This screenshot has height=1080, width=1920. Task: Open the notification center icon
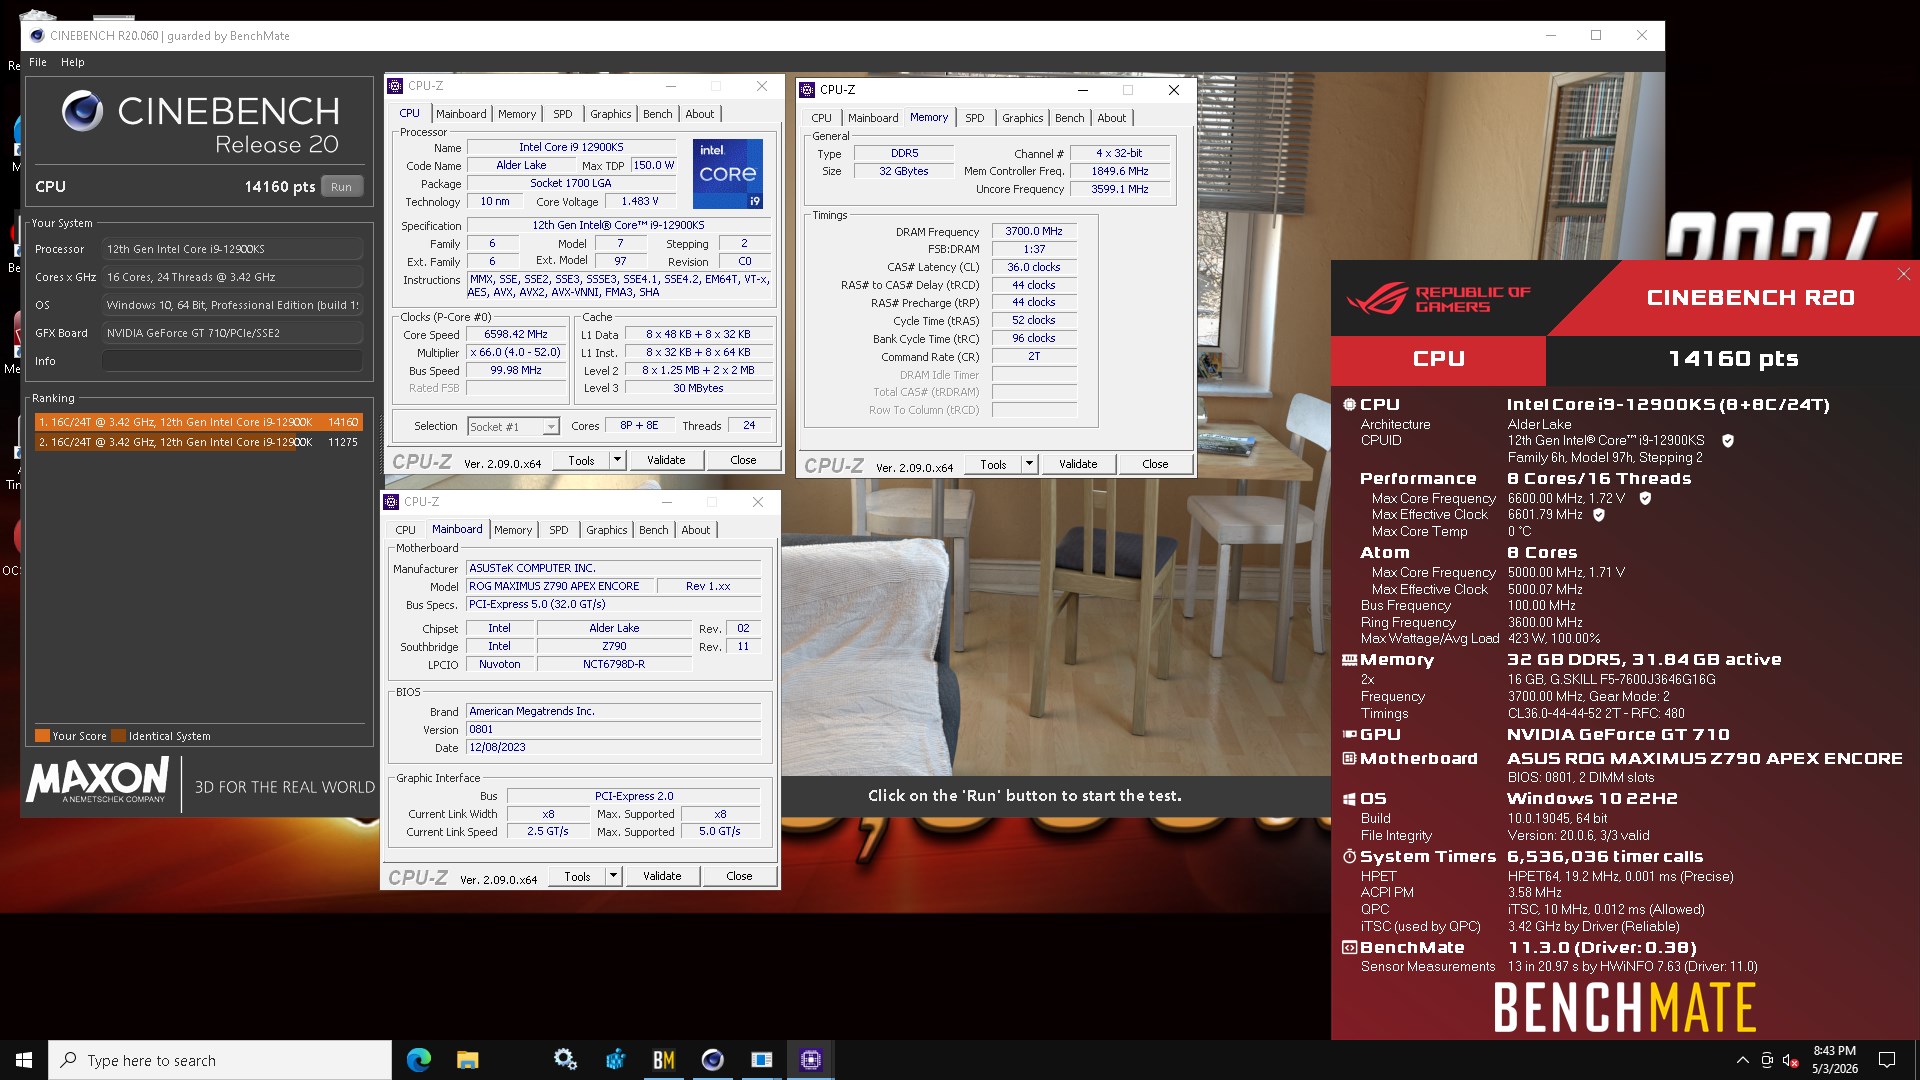1887,1060
